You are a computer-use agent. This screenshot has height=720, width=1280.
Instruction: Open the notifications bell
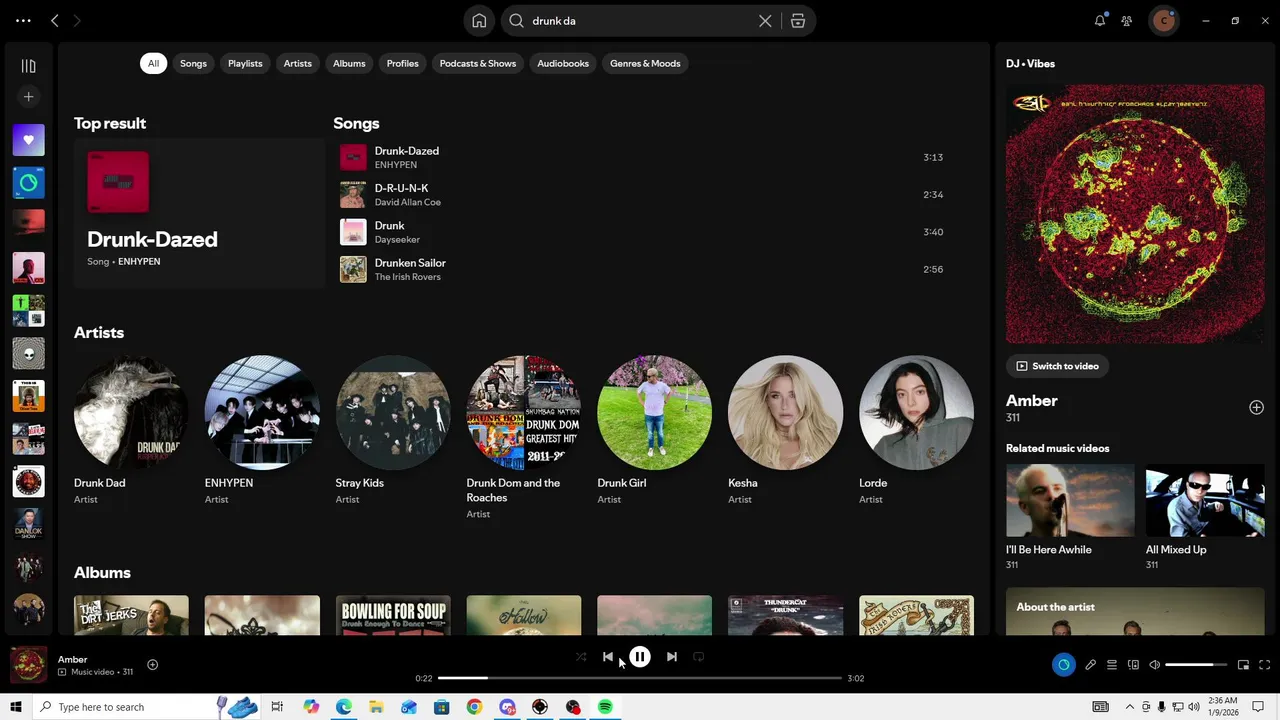pyautogui.click(x=1100, y=20)
